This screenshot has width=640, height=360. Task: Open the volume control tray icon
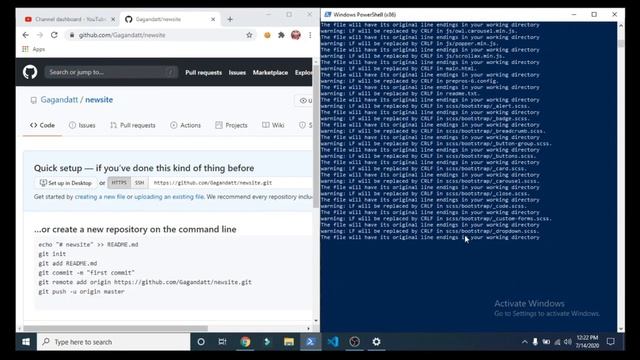pos(568,342)
